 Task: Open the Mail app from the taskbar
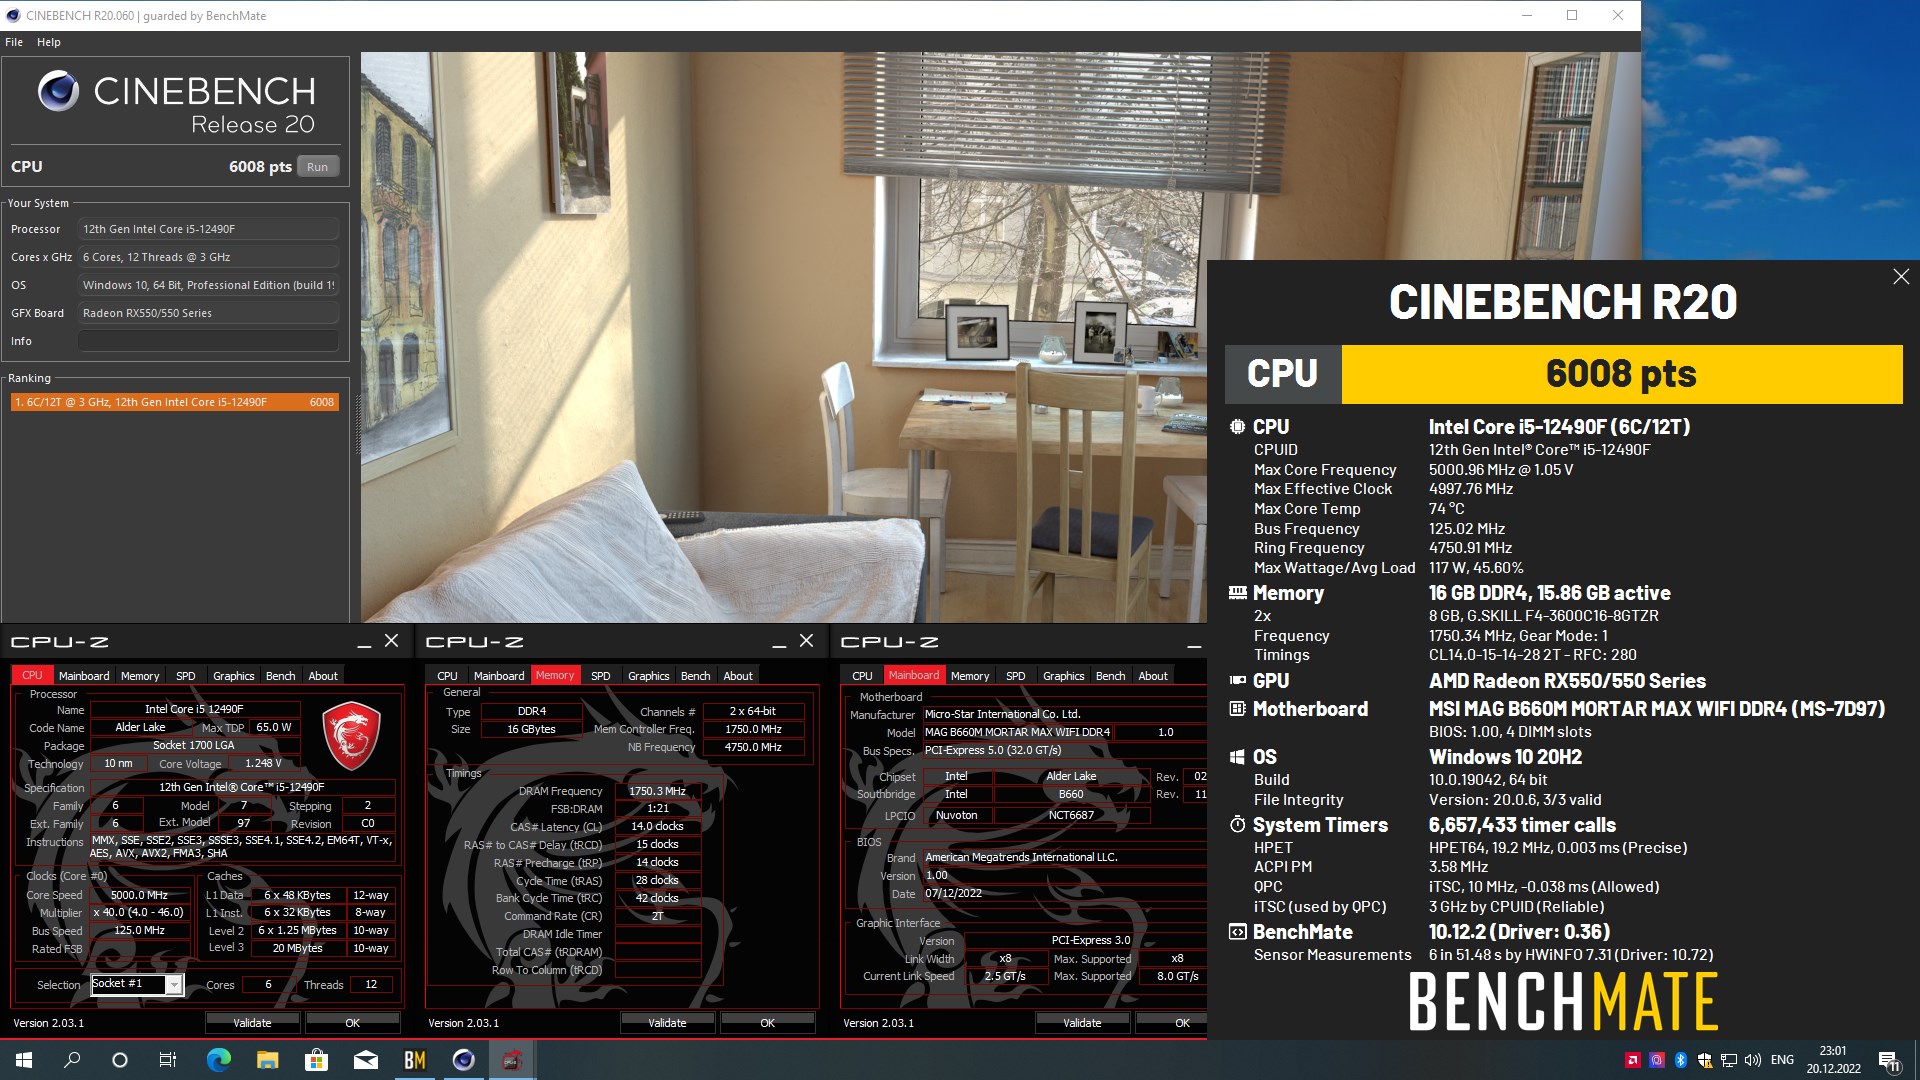pyautogui.click(x=365, y=1060)
